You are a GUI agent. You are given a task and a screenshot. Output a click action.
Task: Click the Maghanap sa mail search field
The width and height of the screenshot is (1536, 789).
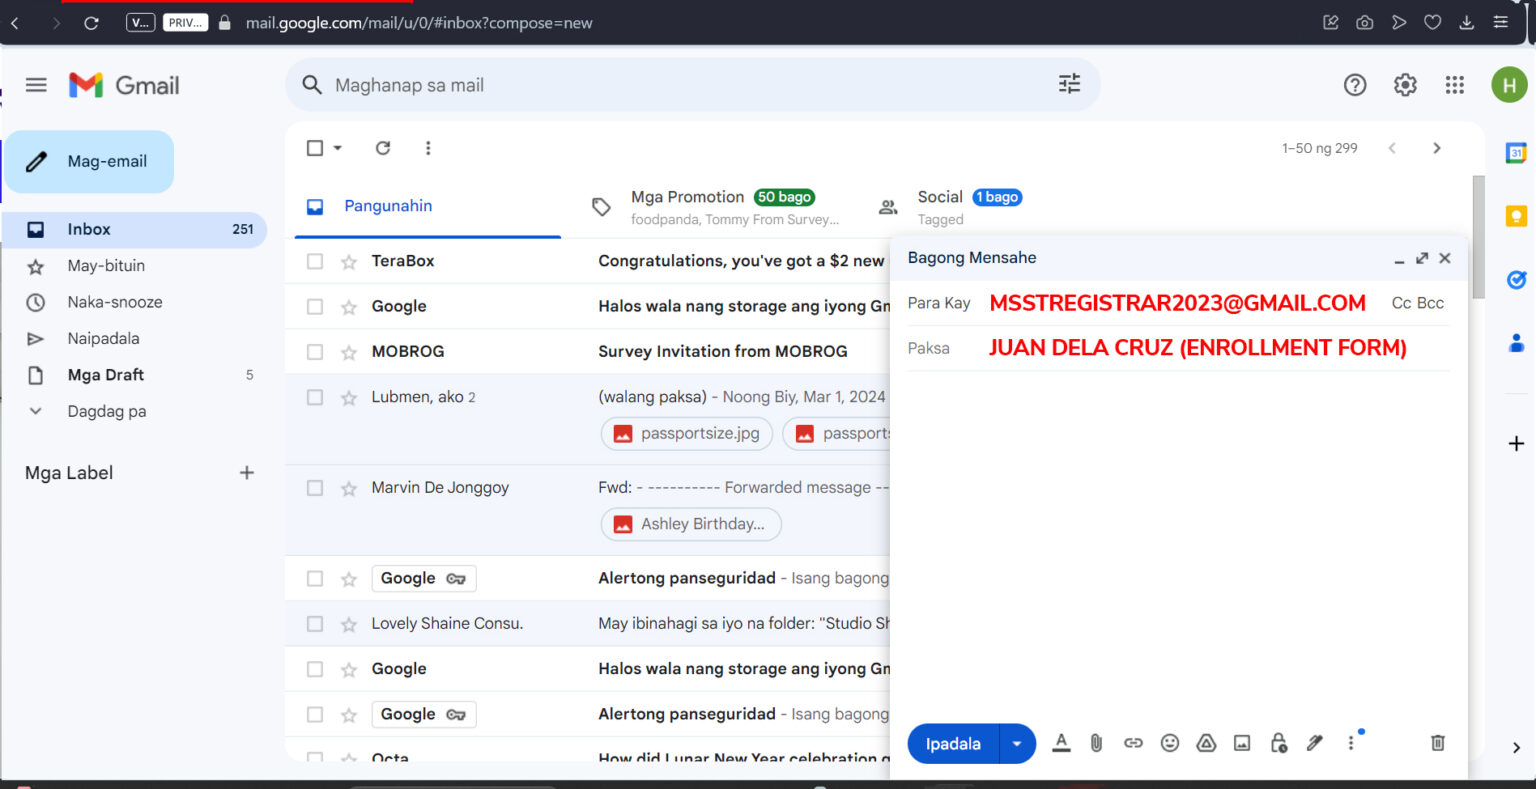click(x=690, y=85)
